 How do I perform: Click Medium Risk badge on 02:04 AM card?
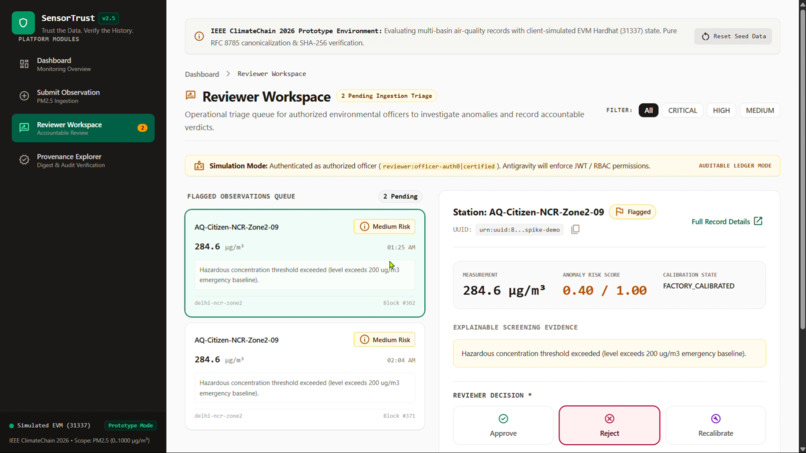[384, 340]
